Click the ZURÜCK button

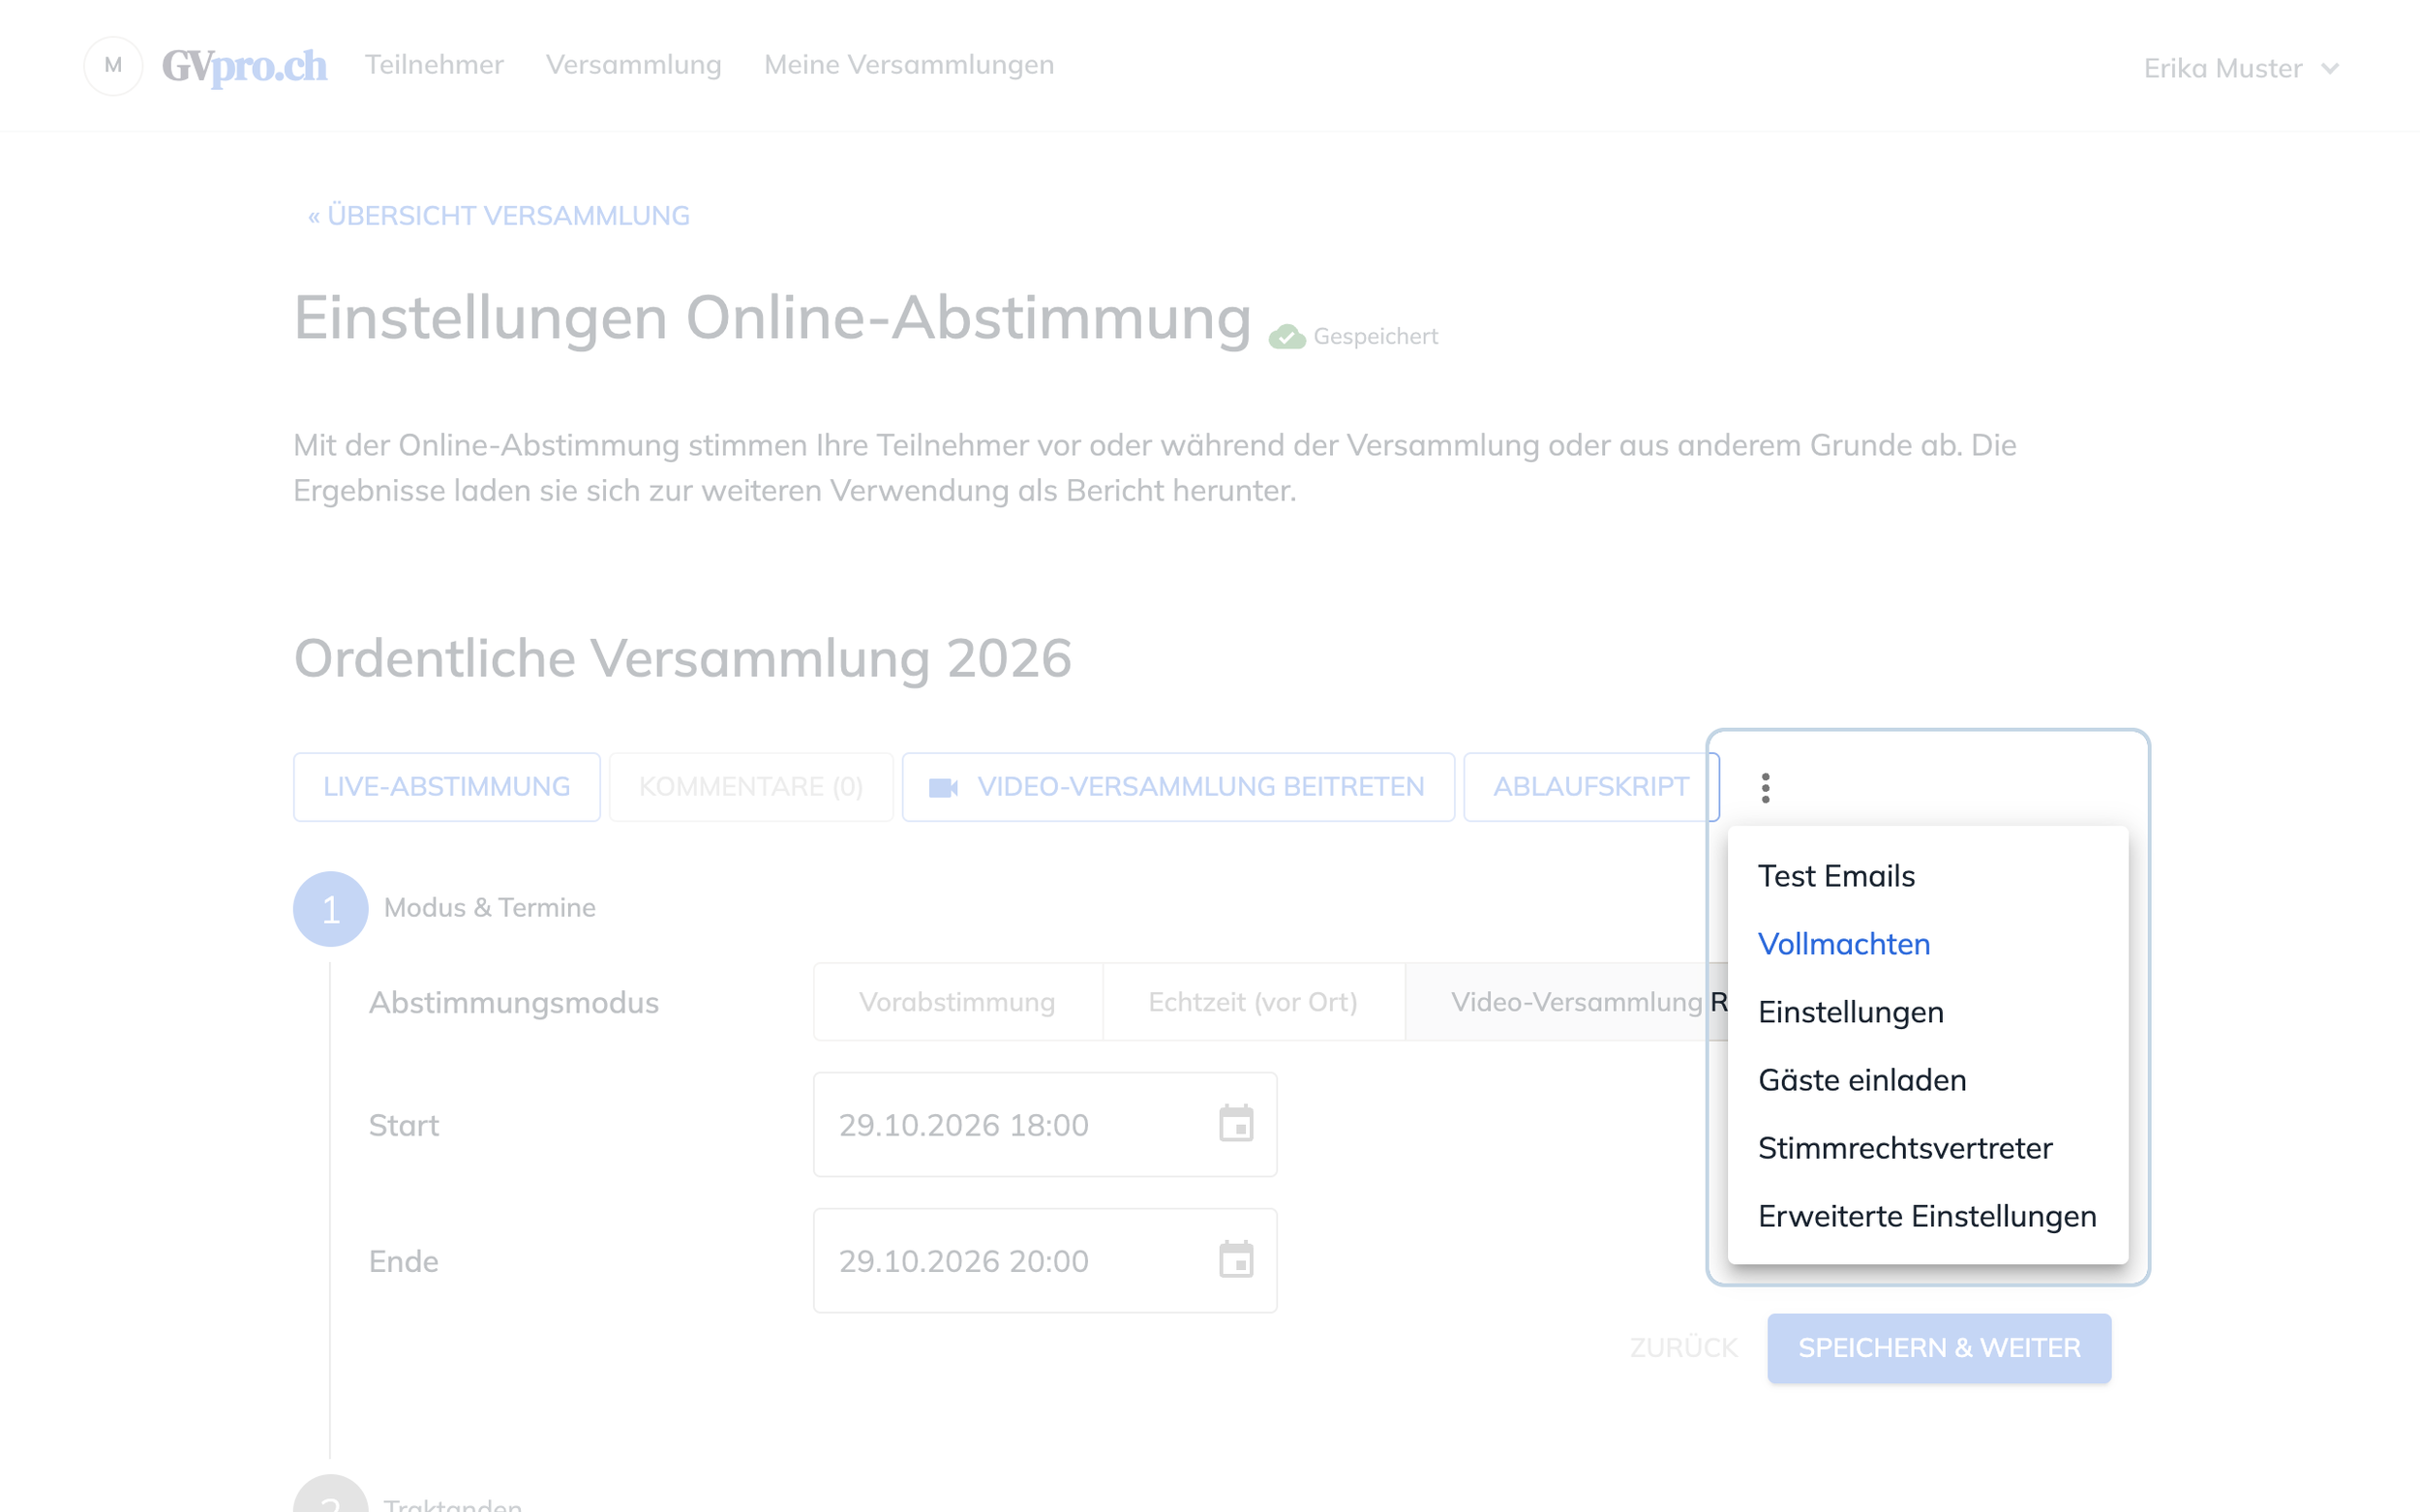click(x=1684, y=1348)
